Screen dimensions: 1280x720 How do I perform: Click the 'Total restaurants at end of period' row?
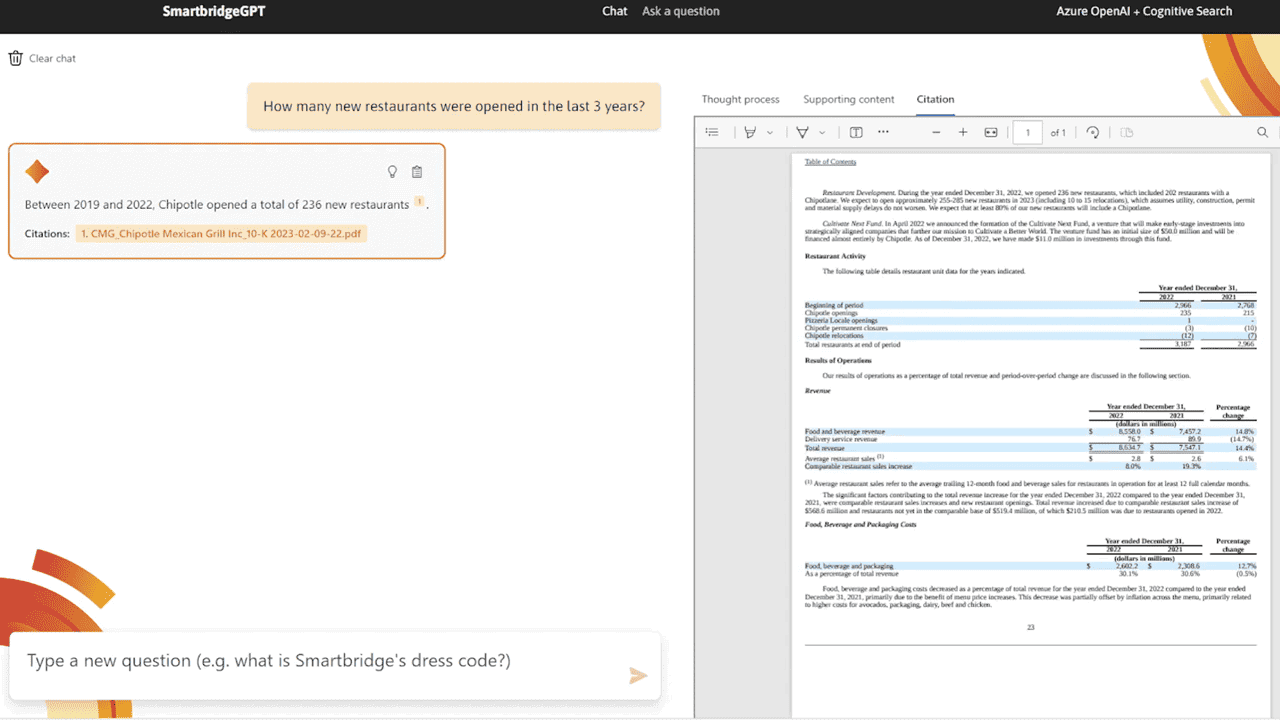(x=1030, y=344)
